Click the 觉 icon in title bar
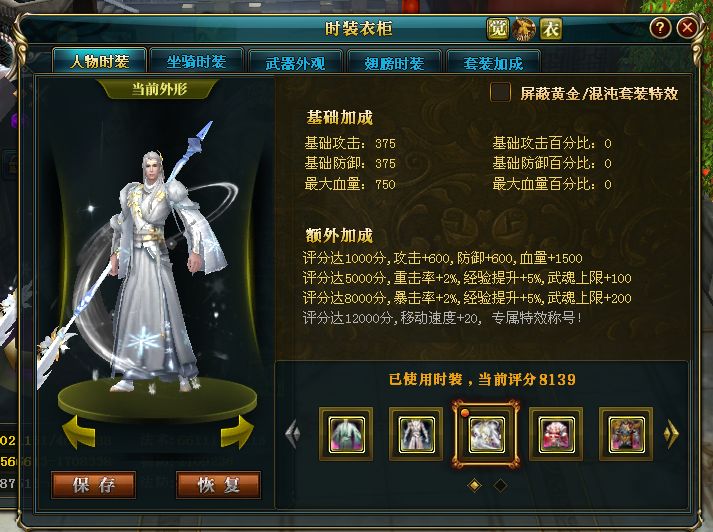 point(497,29)
